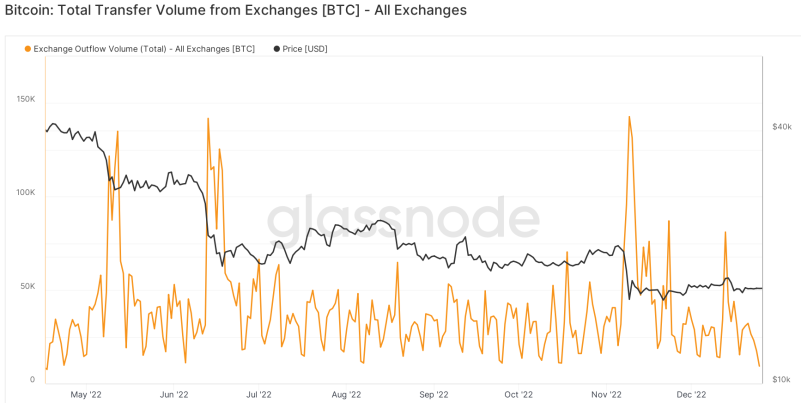801x403 pixels.
Task: Select the Sep '22 x-axis label
Action: (x=434, y=395)
